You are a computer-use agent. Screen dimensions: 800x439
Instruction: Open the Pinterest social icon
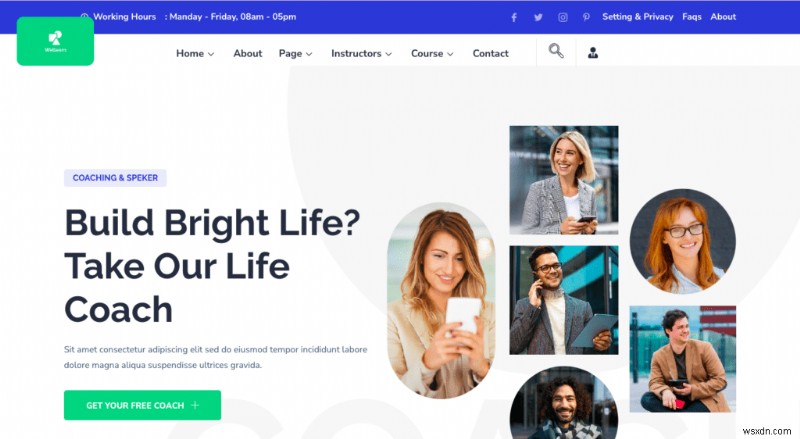tap(586, 17)
